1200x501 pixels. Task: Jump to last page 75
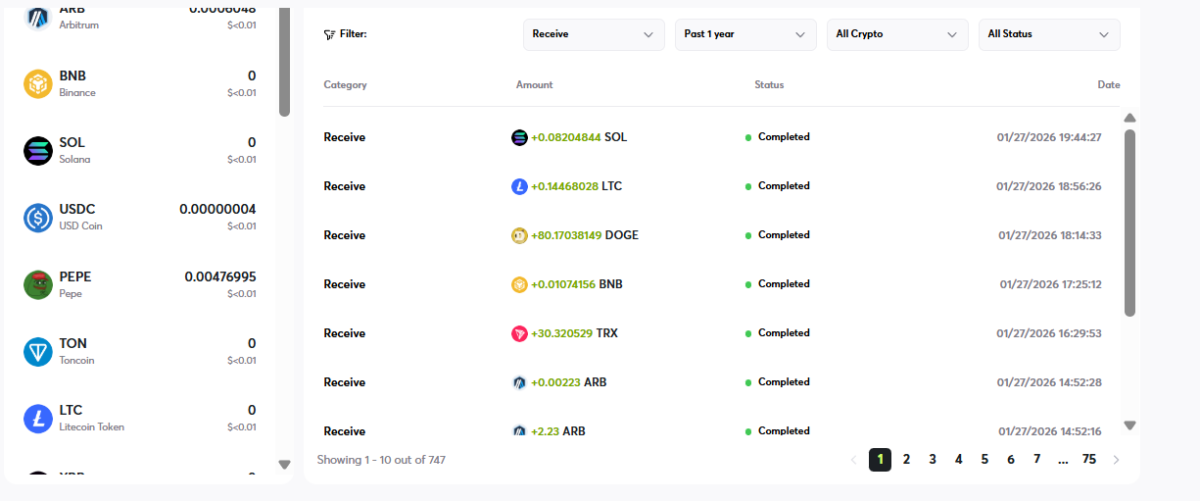pyautogui.click(x=1089, y=460)
